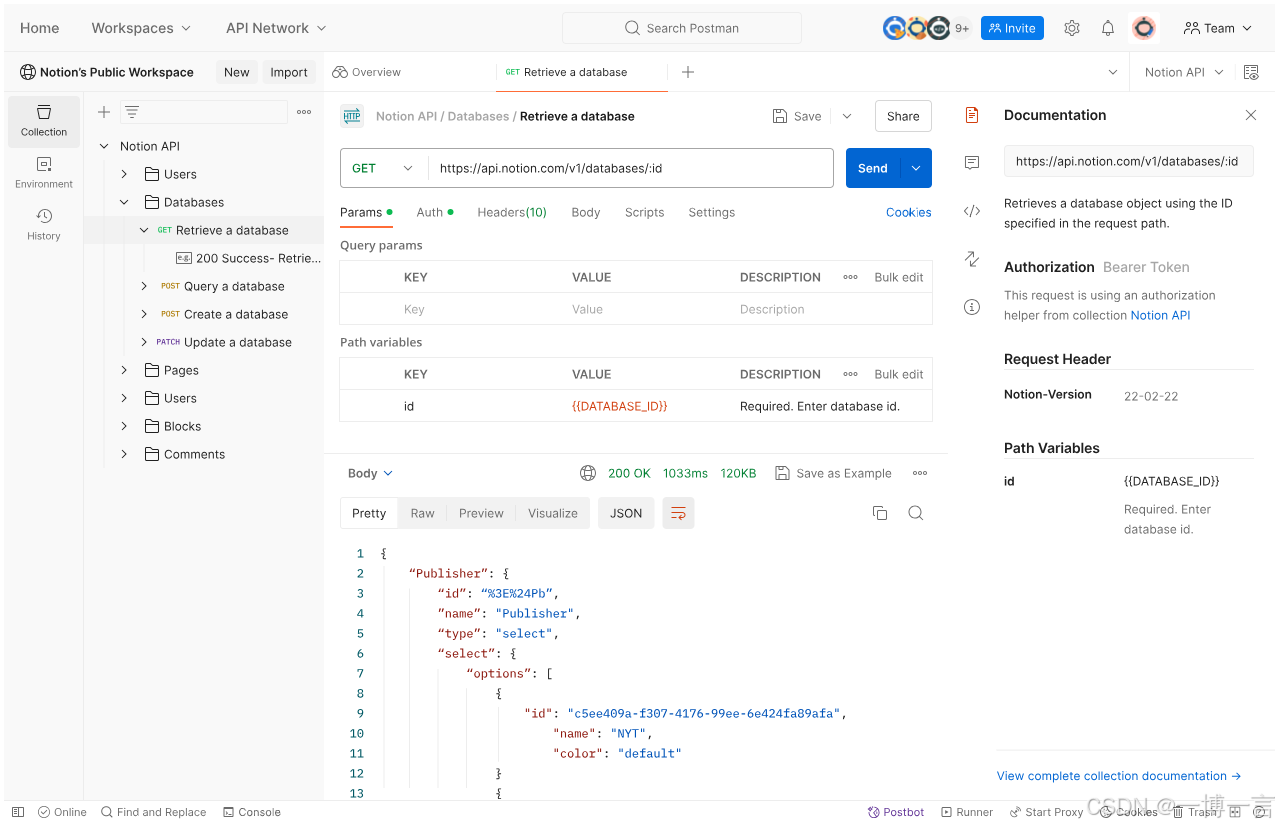This screenshot has height=828, width=1279.
Task: Open the request Info icon
Action: tap(971, 307)
